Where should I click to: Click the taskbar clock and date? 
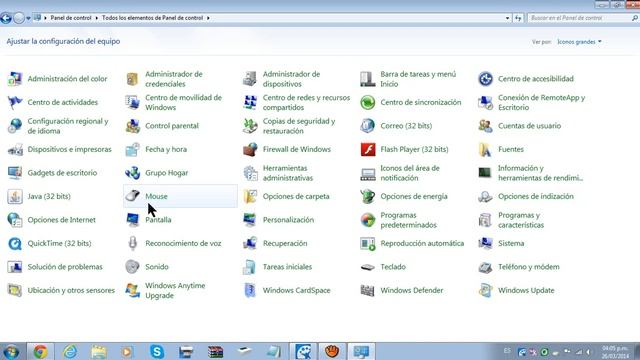pos(615,352)
